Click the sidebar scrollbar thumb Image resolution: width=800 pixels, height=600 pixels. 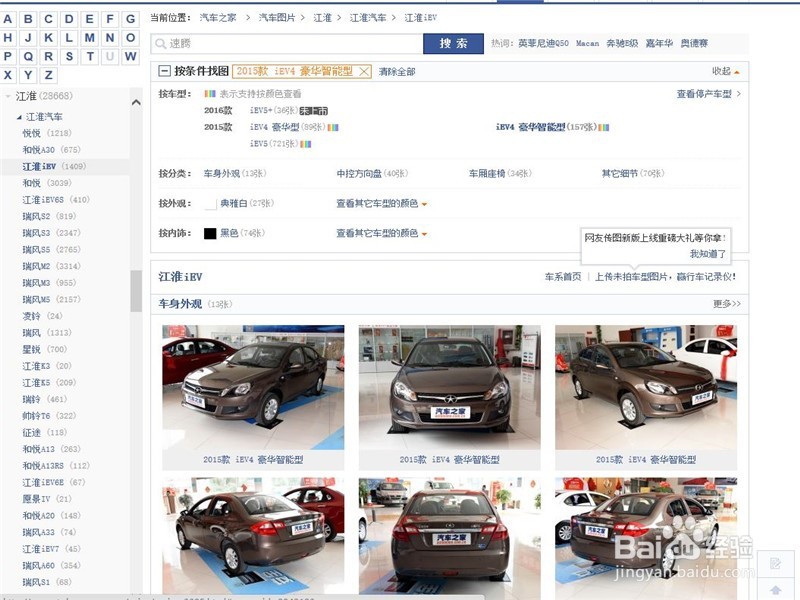136,290
